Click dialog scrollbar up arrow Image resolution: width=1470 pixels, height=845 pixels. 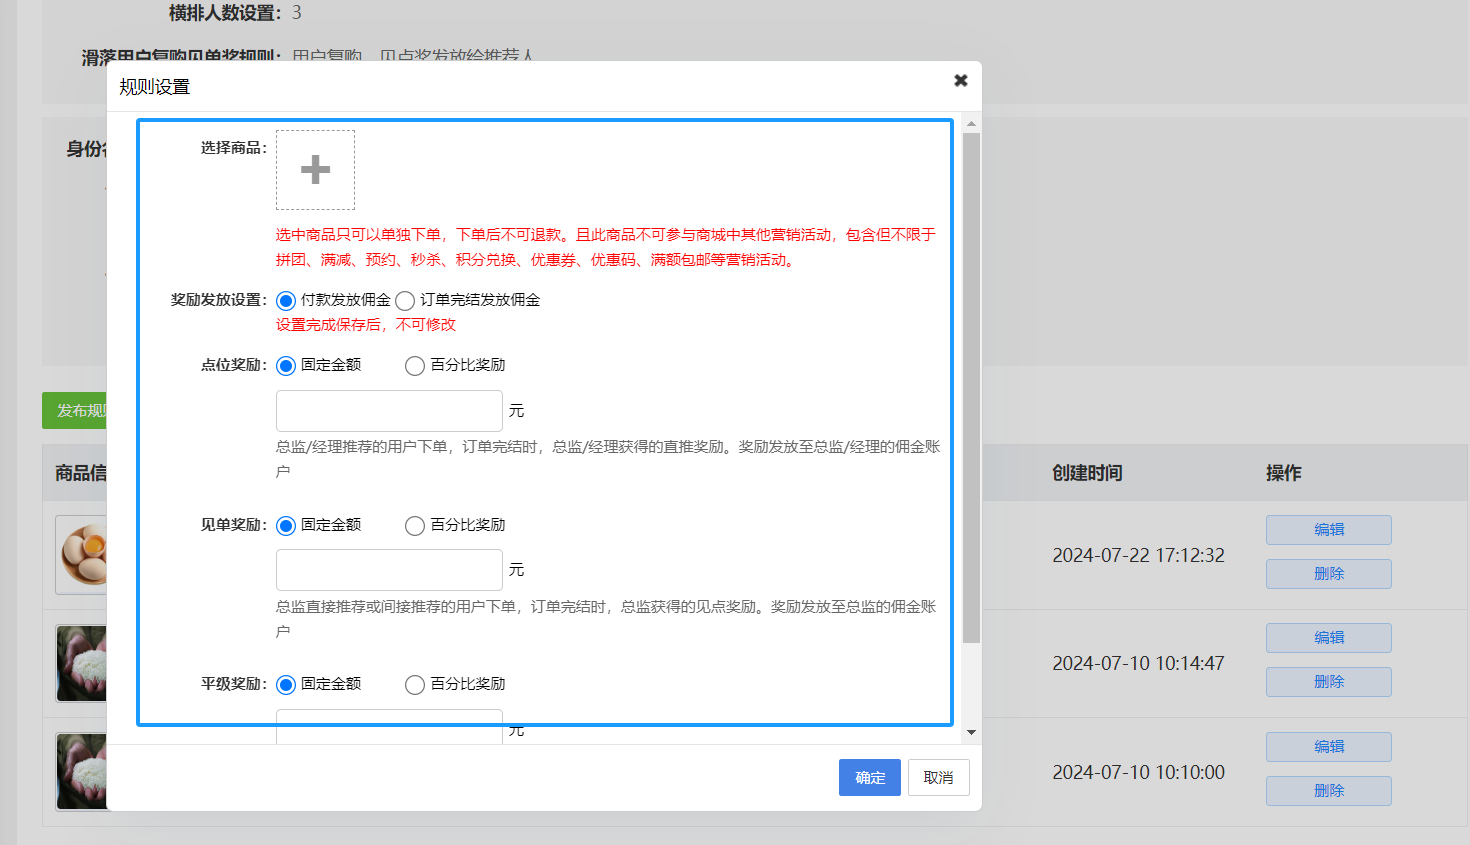tap(971, 124)
